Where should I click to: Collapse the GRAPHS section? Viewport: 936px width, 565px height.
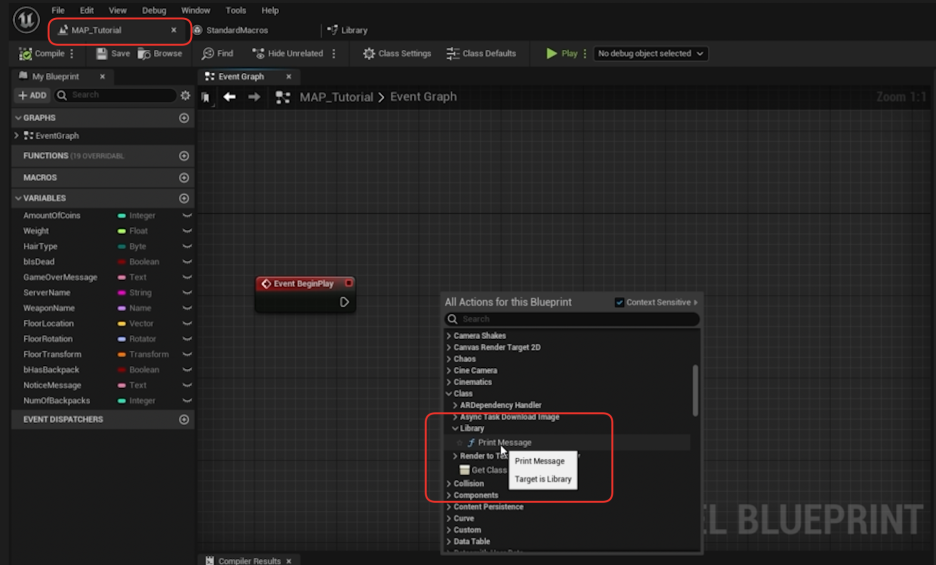(19, 118)
